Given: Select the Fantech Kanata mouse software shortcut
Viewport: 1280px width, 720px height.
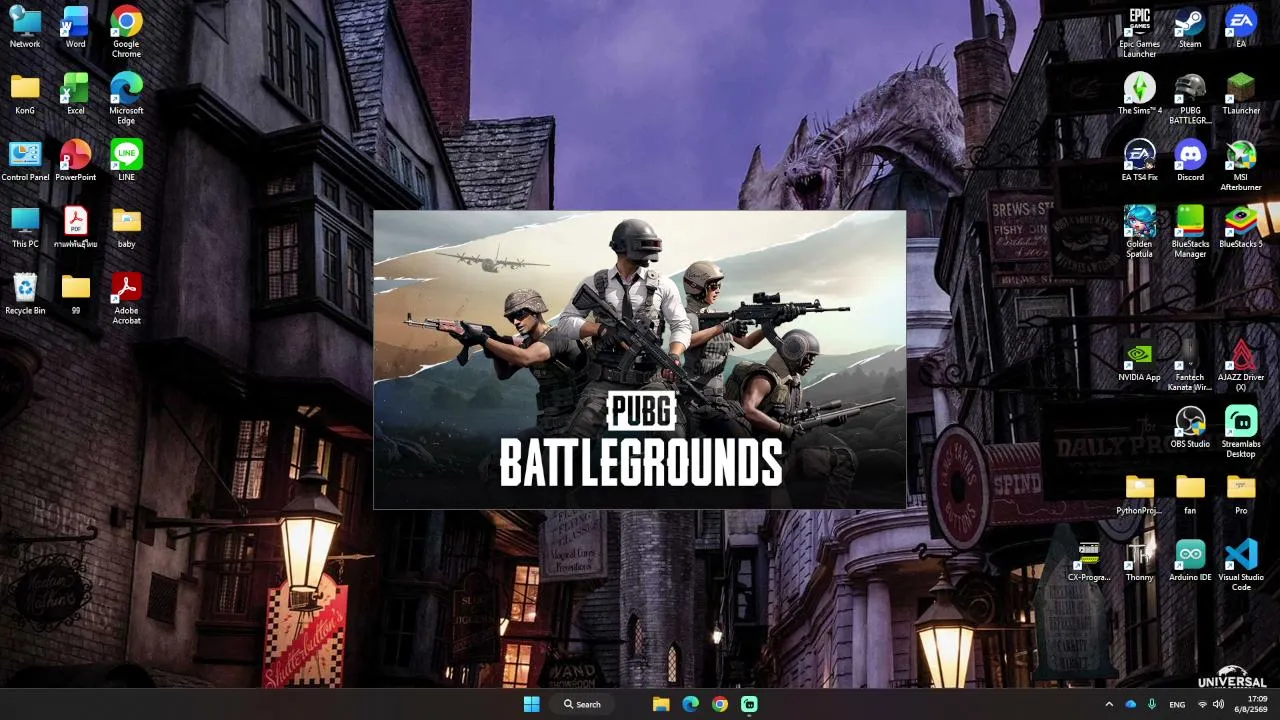Looking at the screenshot, I should [1190, 366].
